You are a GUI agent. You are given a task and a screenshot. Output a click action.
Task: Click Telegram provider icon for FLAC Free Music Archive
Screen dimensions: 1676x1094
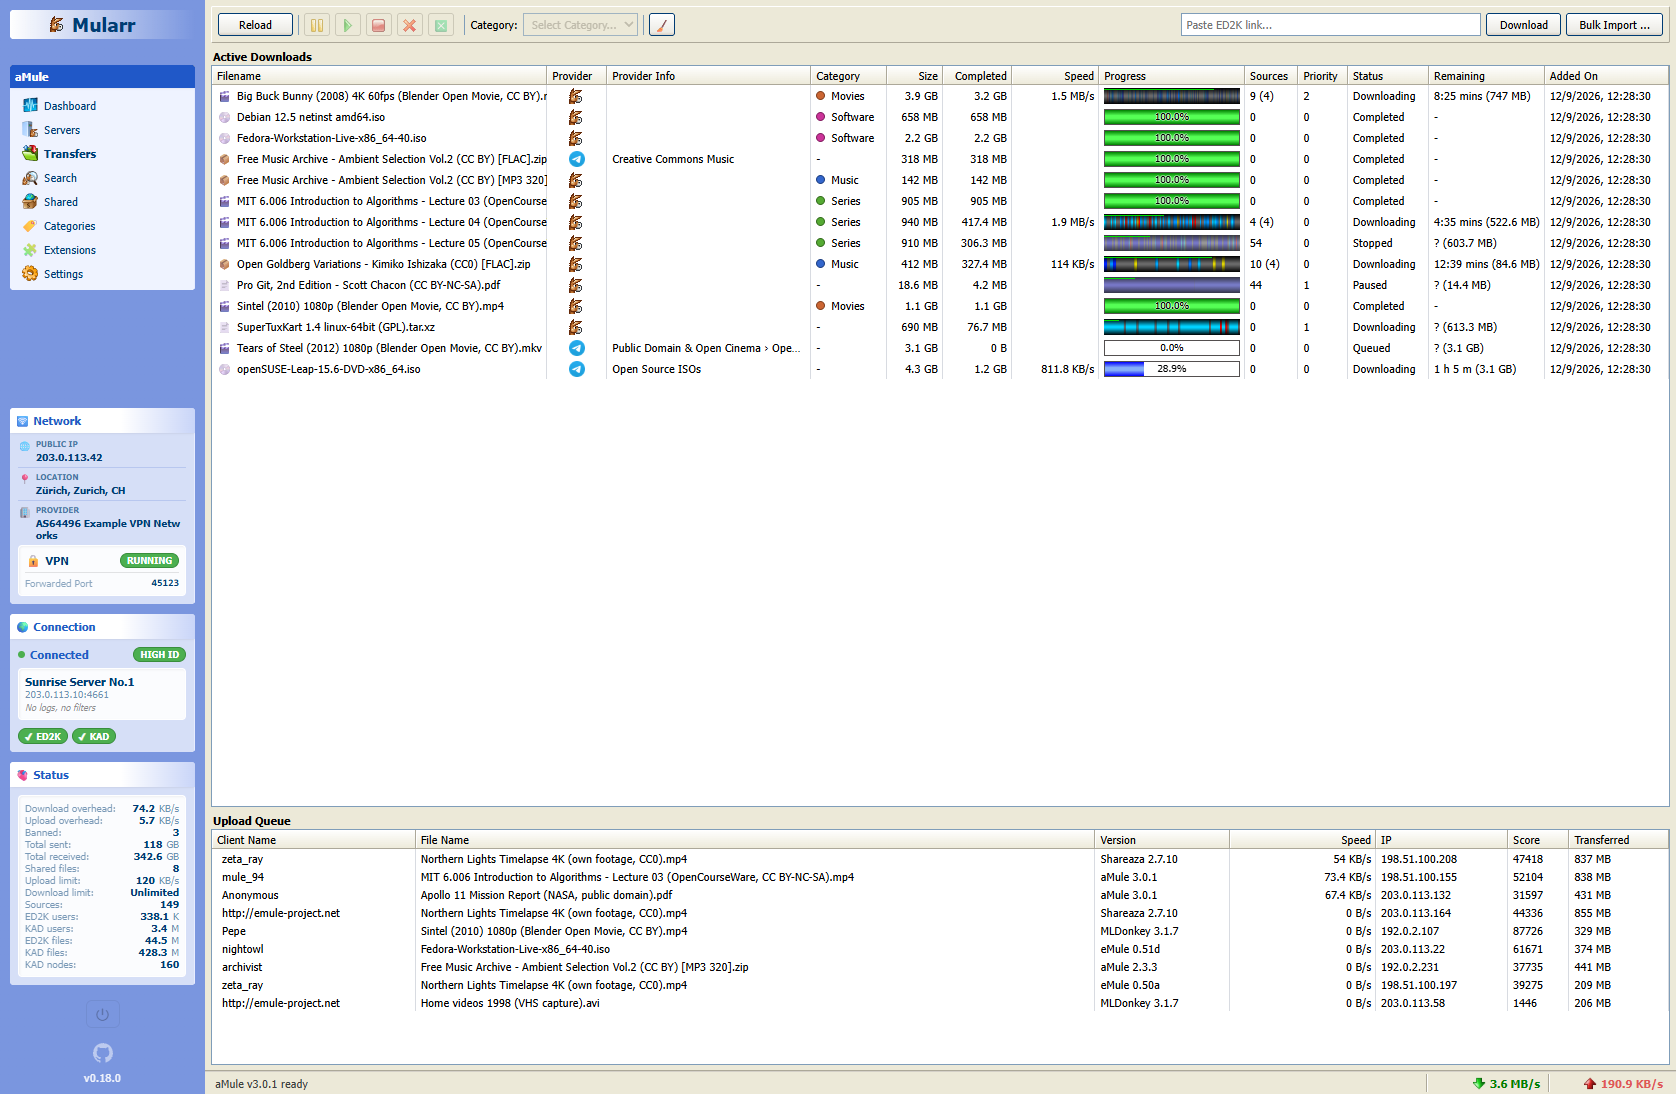click(576, 159)
